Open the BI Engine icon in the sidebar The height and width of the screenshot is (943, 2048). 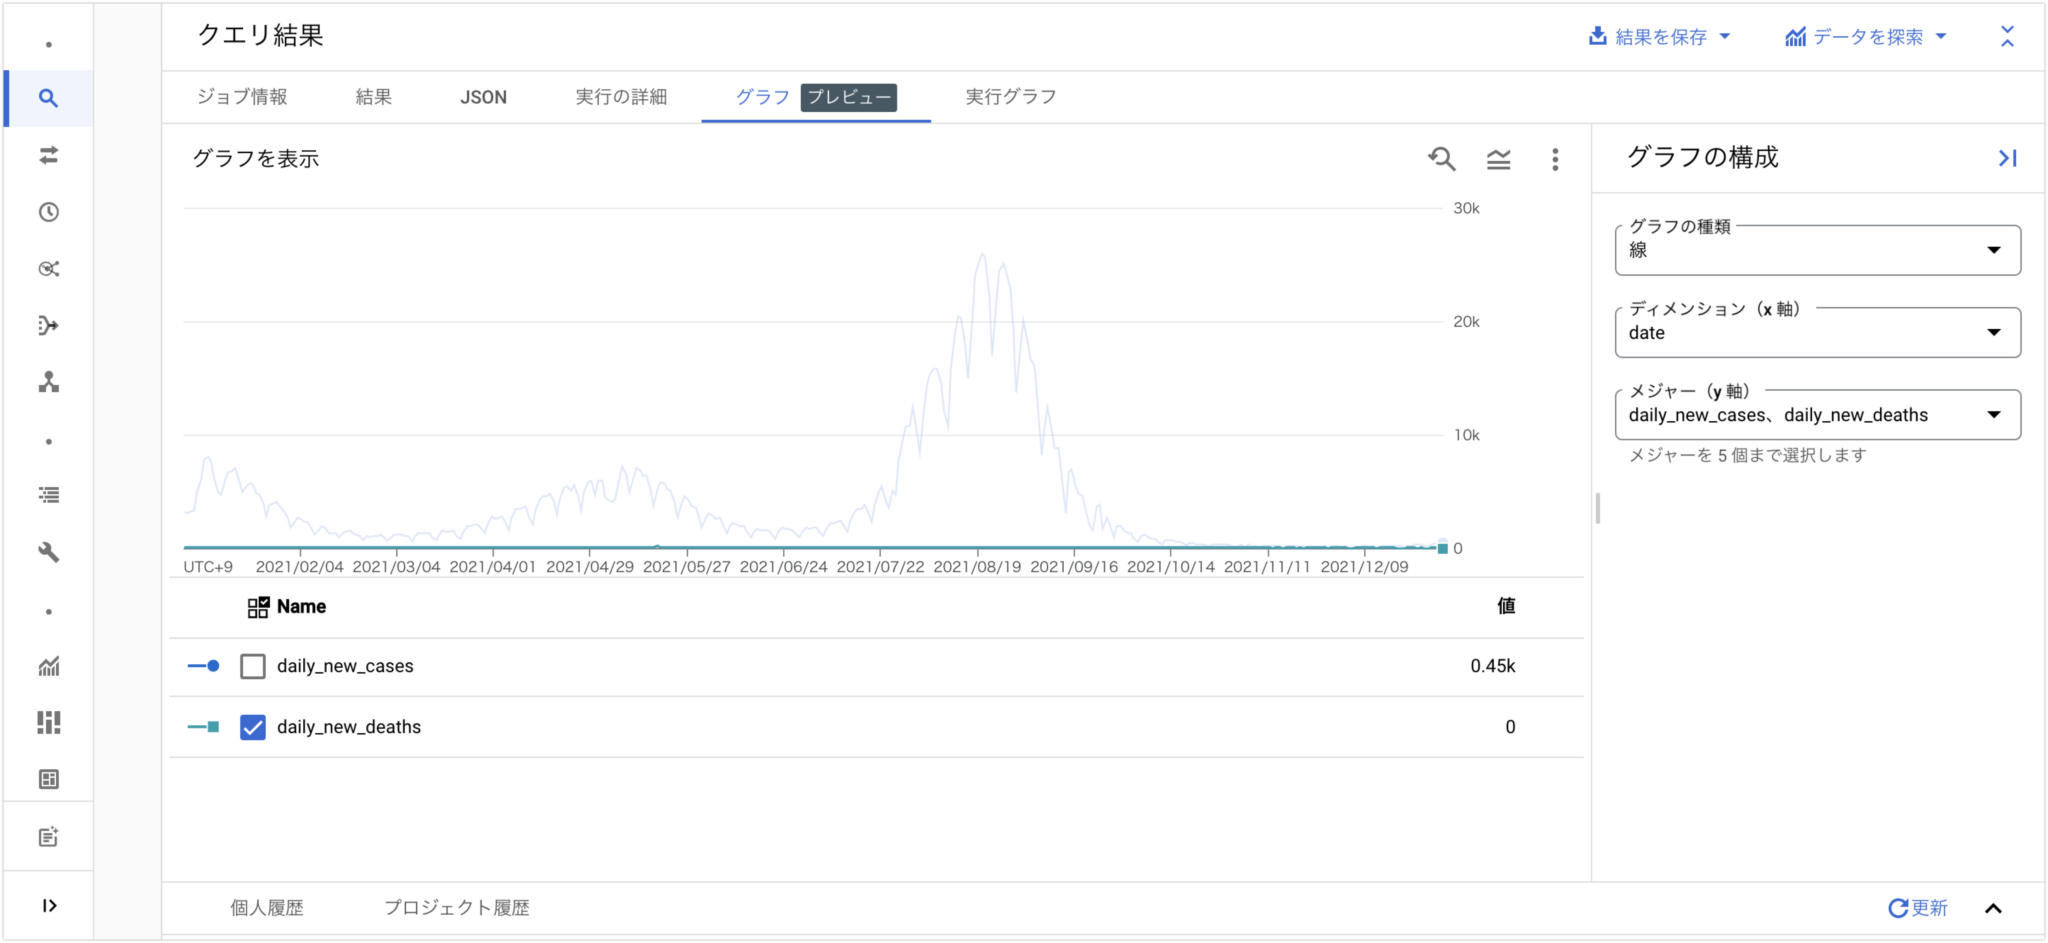point(48,723)
